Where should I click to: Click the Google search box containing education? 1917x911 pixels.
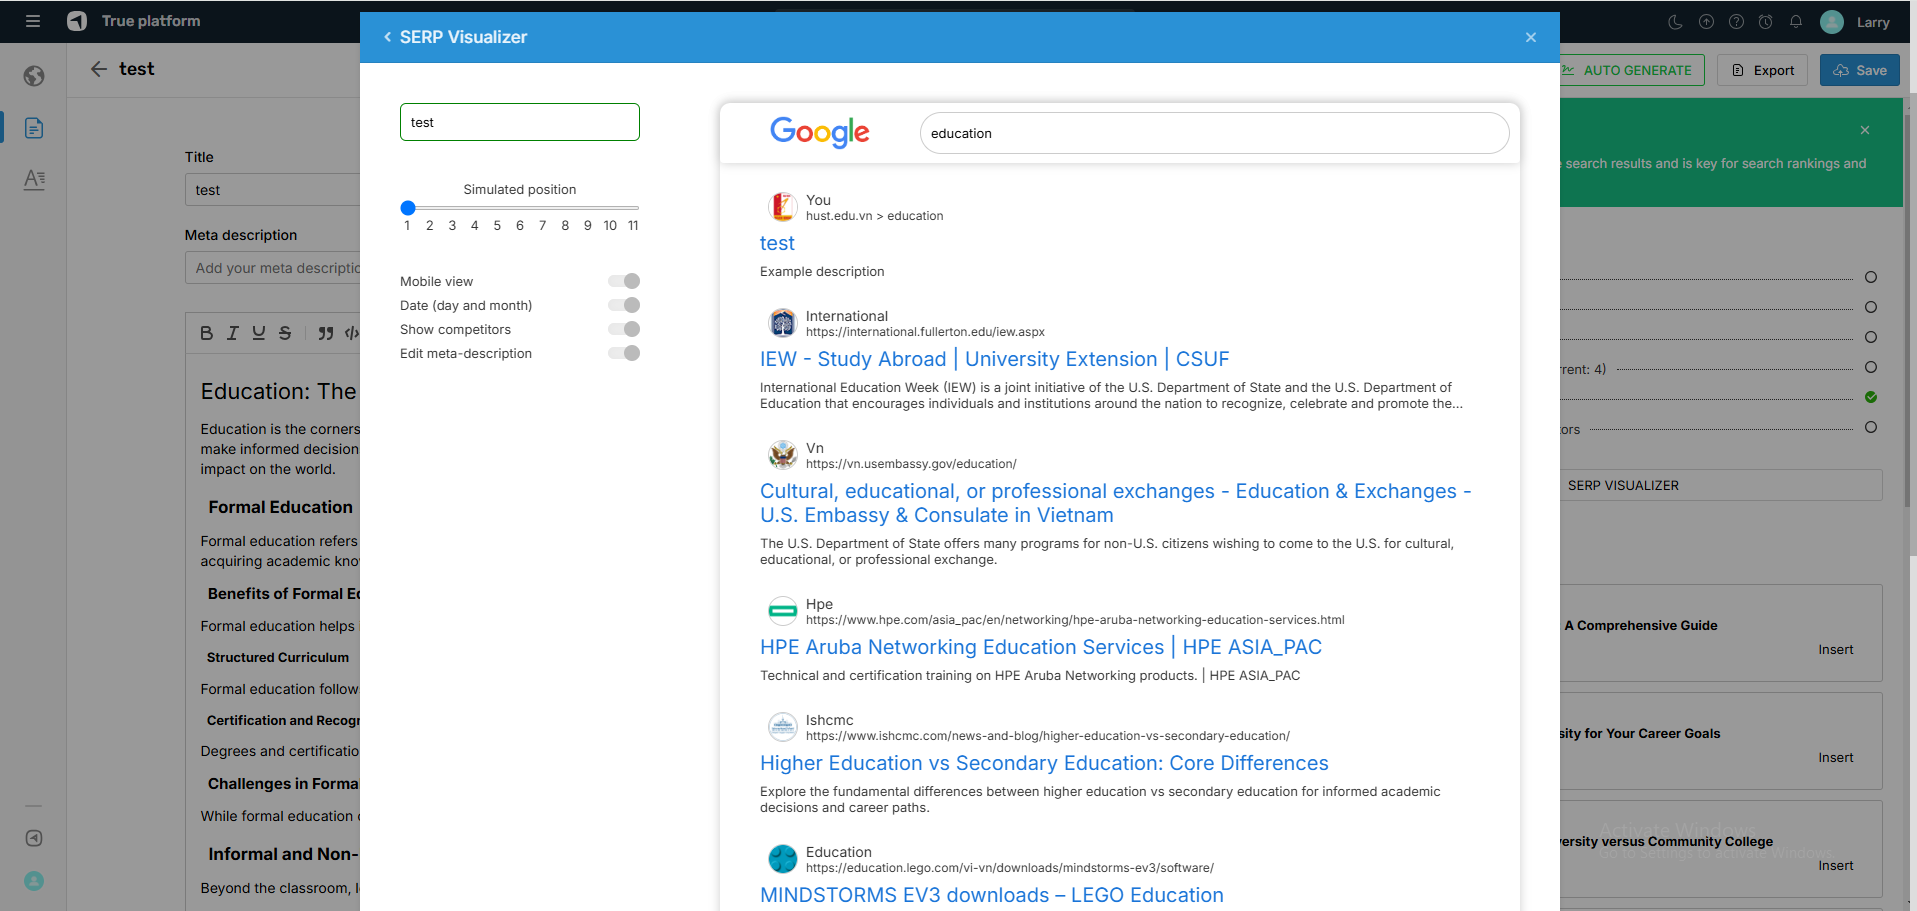tap(1213, 133)
